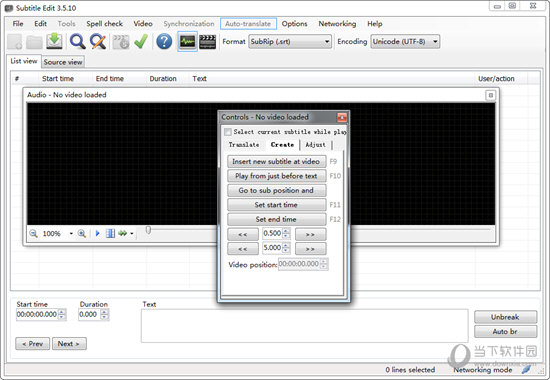Click the waveform play button
Screen dimensions: 550x380
point(98,233)
